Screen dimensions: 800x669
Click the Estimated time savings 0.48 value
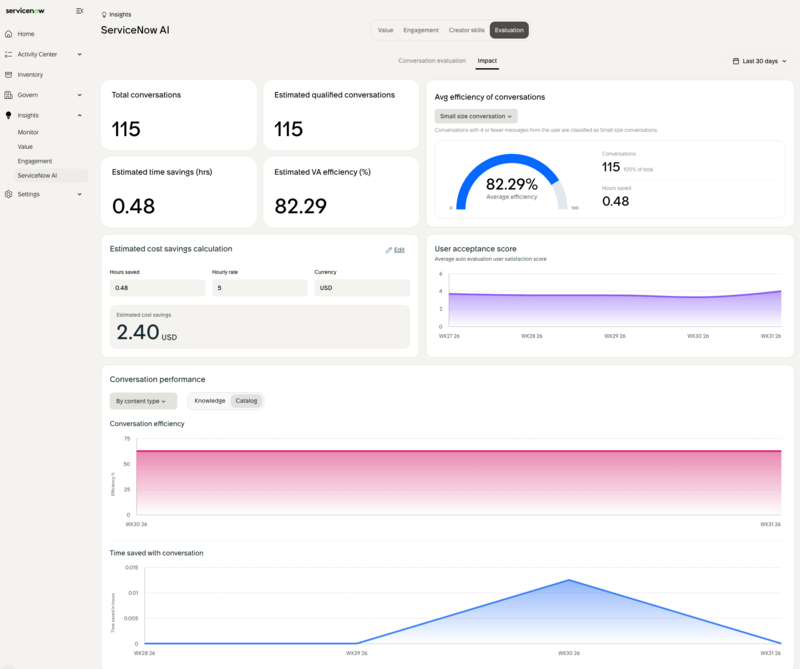[x=133, y=206]
